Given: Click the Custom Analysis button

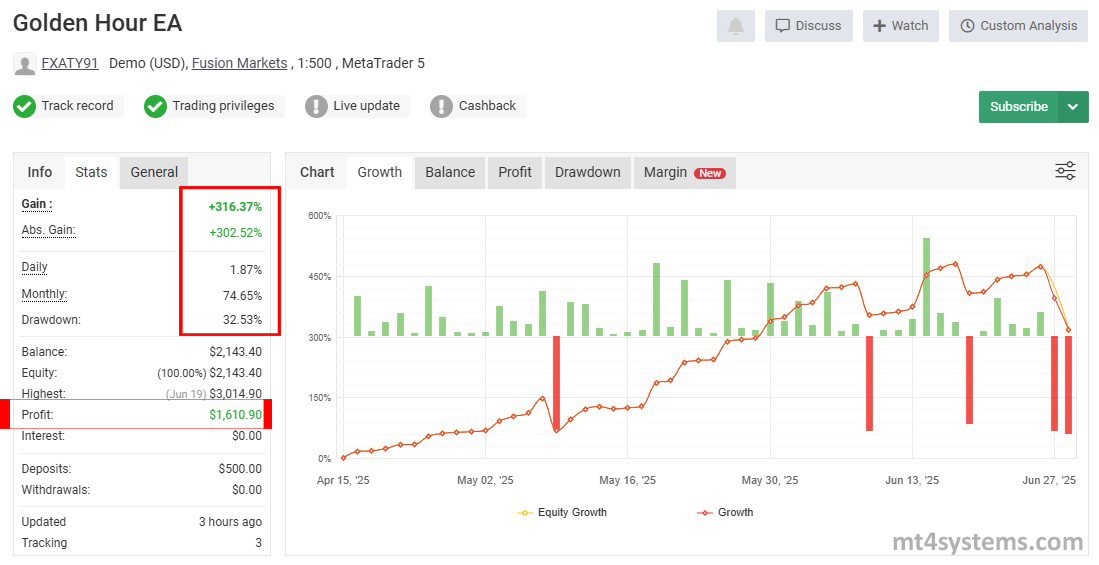Looking at the screenshot, I should click(x=1018, y=26).
